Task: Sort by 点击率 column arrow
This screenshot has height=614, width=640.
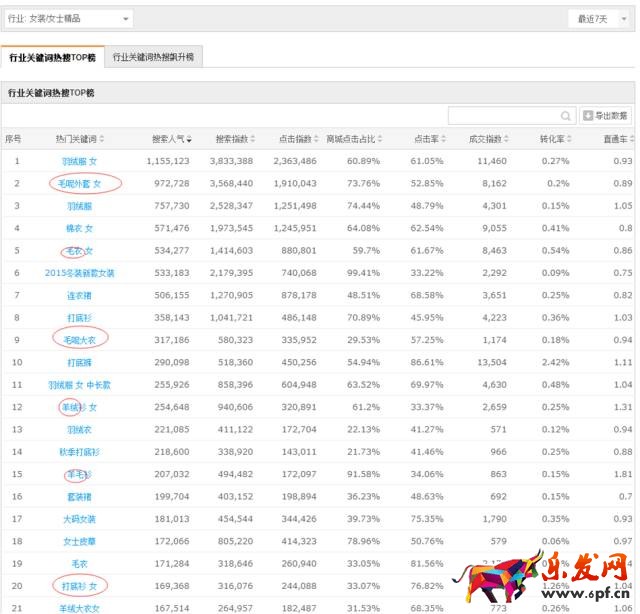Action: click(446, 139)
